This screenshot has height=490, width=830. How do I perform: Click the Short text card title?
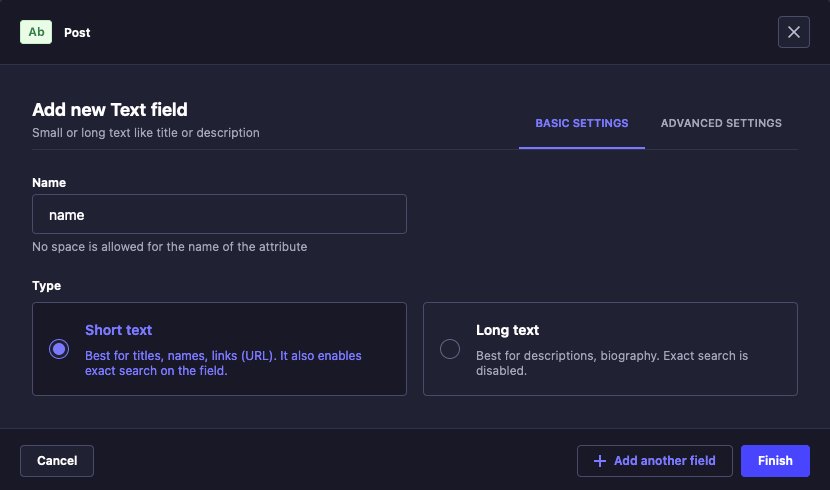coord(118,330)
